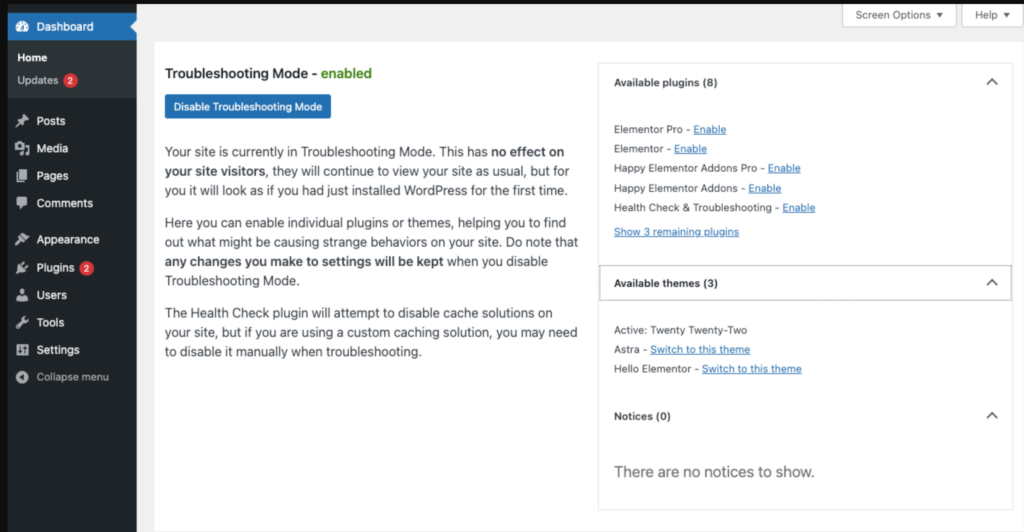The image size is (1024, 532).
Task: Enable Happy Elementor Addons Pro plugin
Action: [784, 168]
